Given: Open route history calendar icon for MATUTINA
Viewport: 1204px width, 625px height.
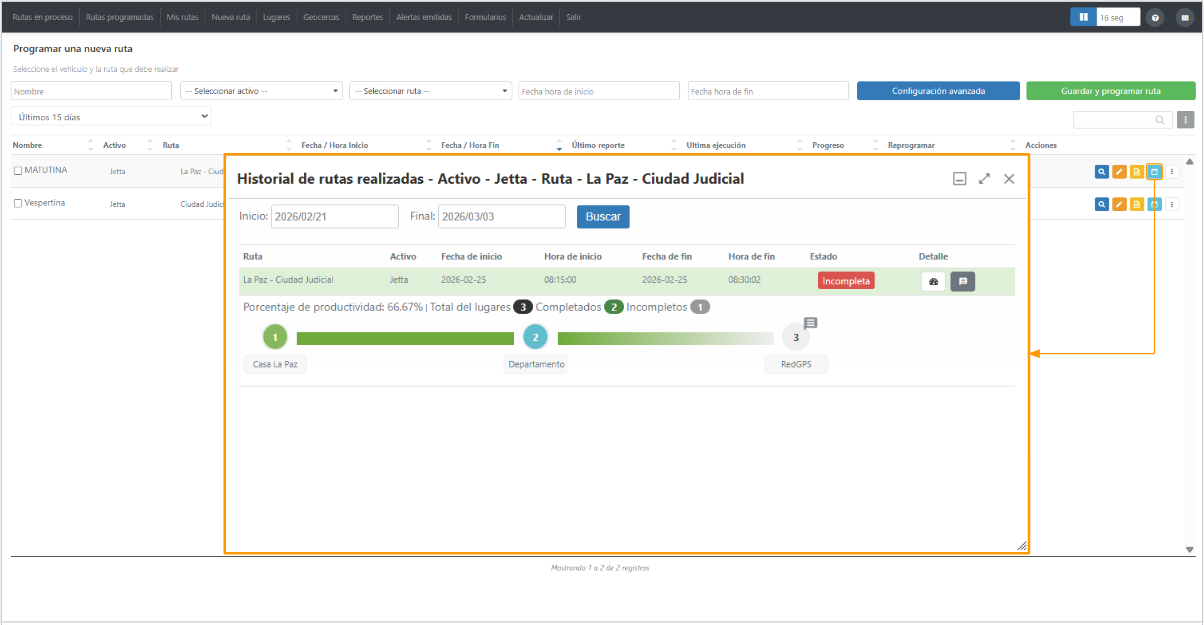Looking at the screenshot, I should (1154, 172).
